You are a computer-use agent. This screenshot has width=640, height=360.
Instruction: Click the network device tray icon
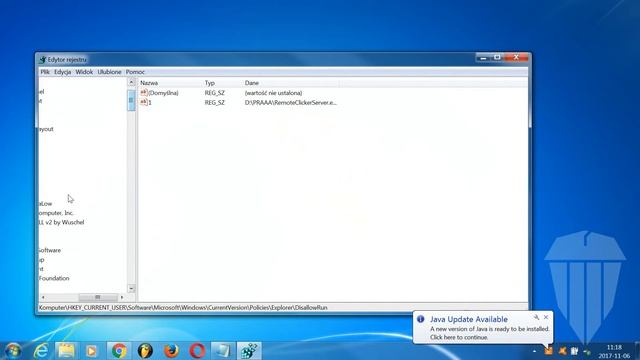click(587, 351)
